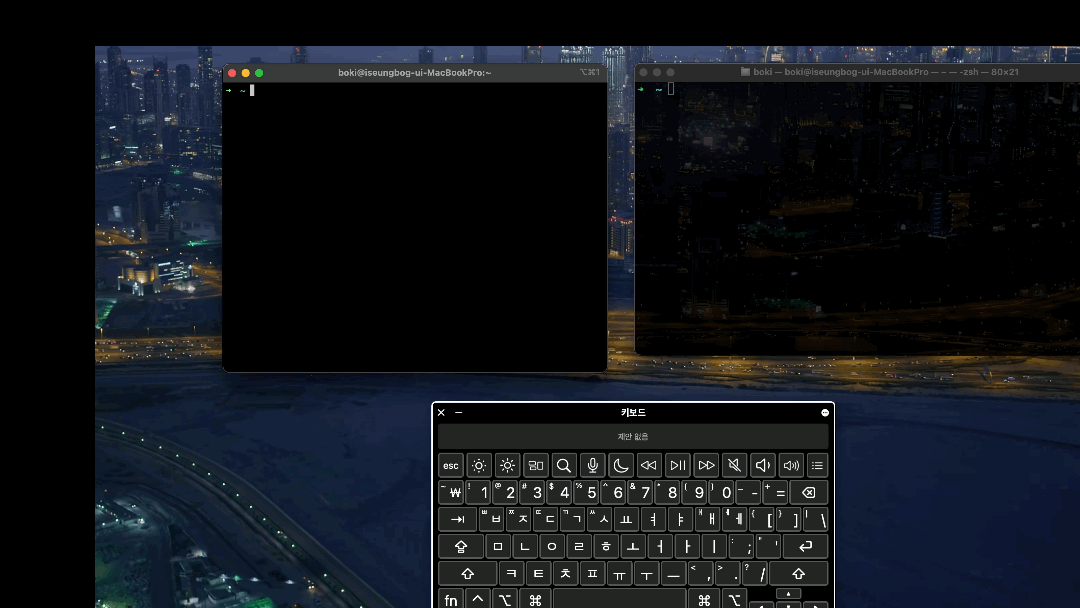Activate the dictation microphone key
1080x608 pixels.
pos(592,465)
